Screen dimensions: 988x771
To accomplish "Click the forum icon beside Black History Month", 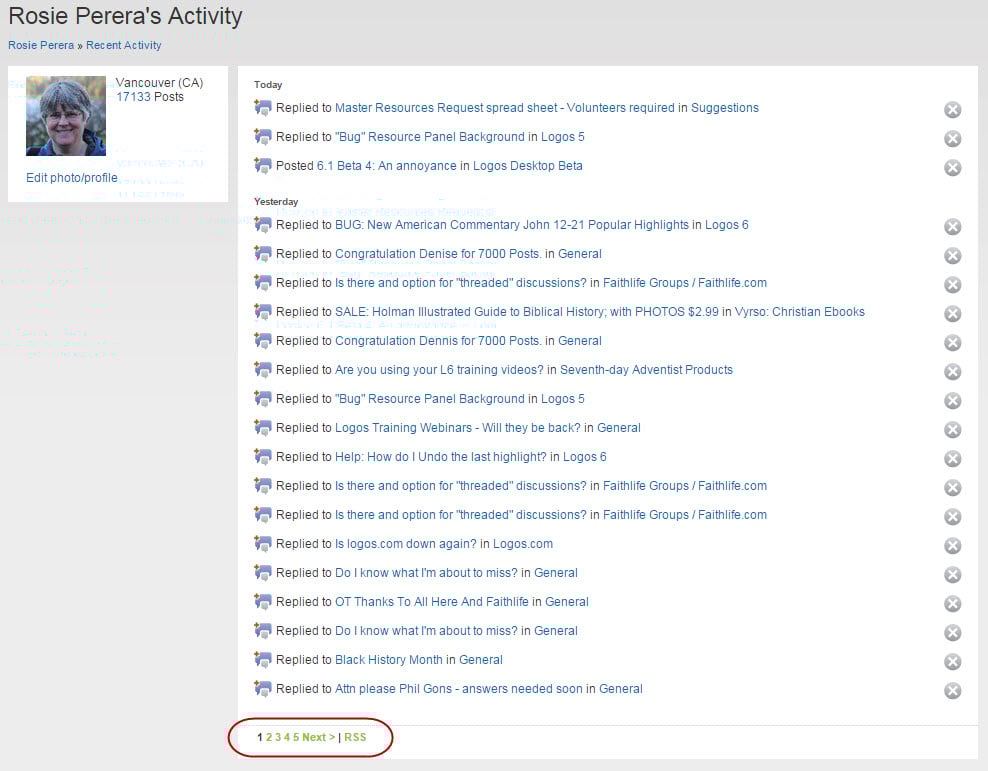I will 263,660.
